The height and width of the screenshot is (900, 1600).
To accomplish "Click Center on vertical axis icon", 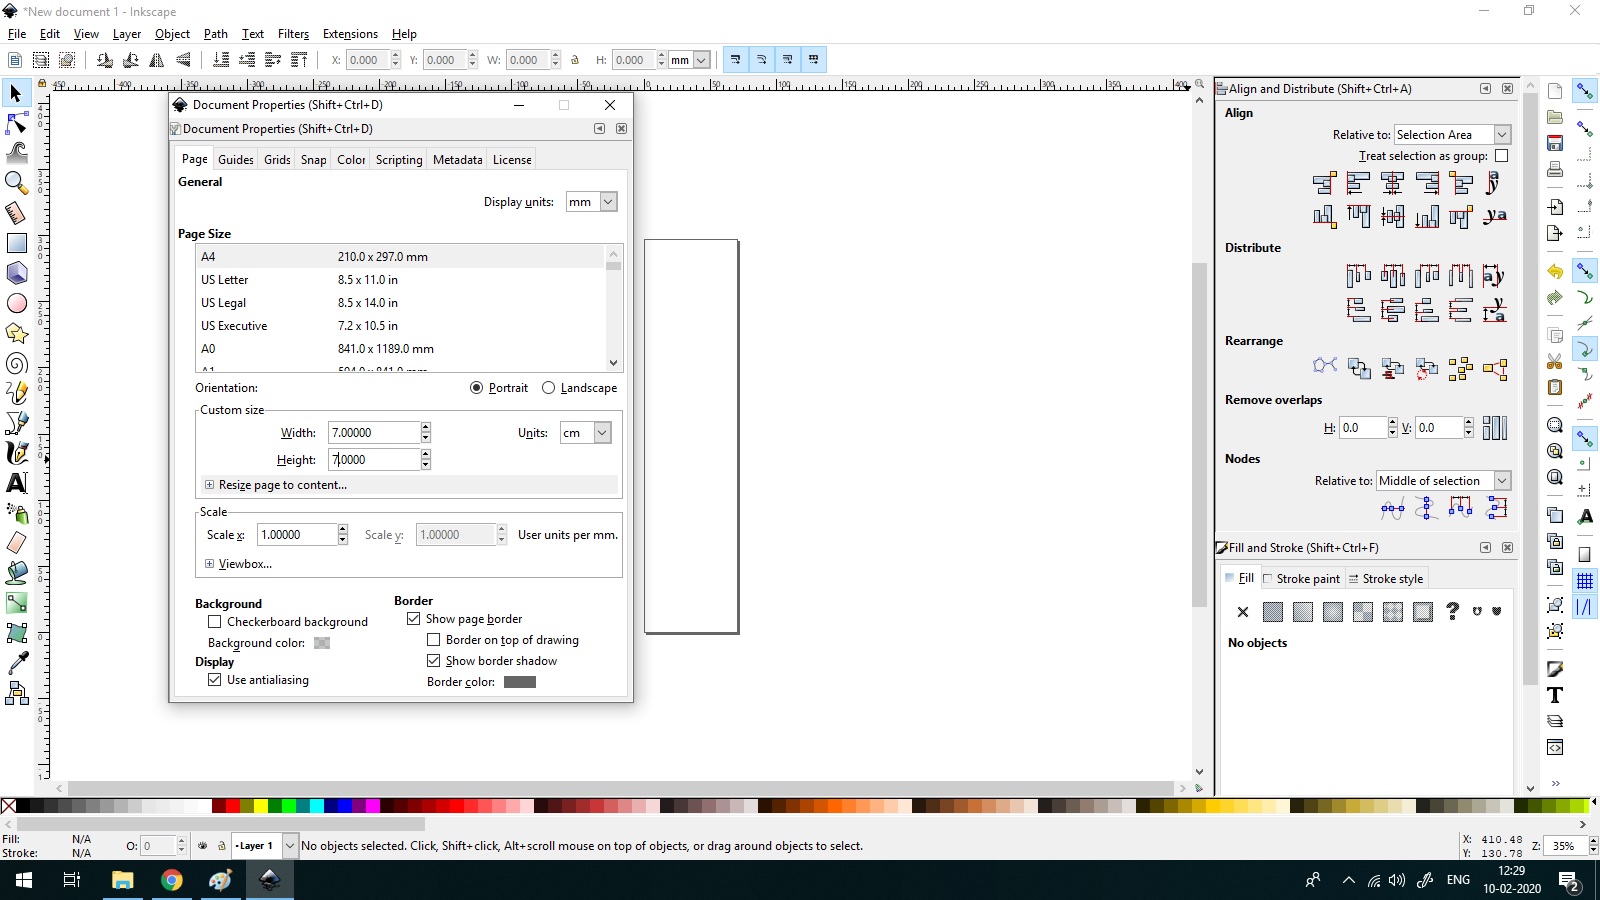I will pyautogui.click(x=1392, y=183).
